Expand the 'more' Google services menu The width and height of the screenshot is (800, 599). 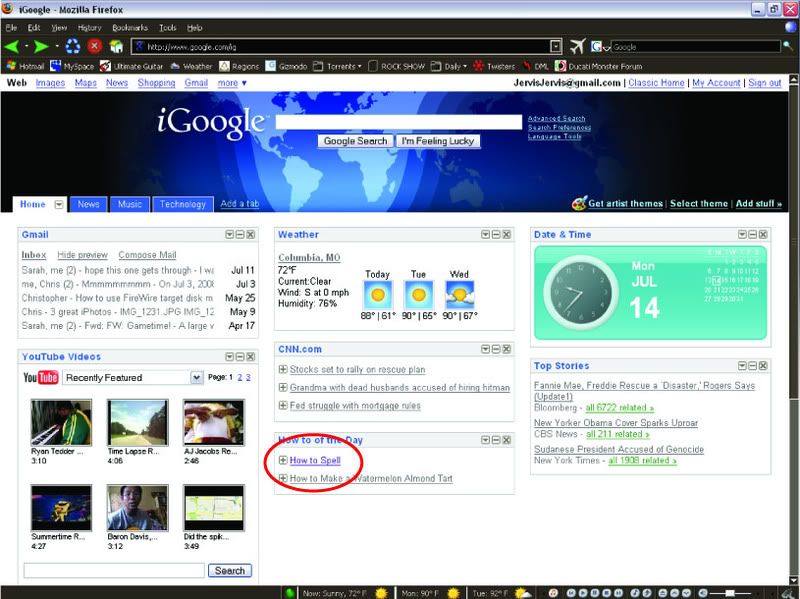[232, 83]
